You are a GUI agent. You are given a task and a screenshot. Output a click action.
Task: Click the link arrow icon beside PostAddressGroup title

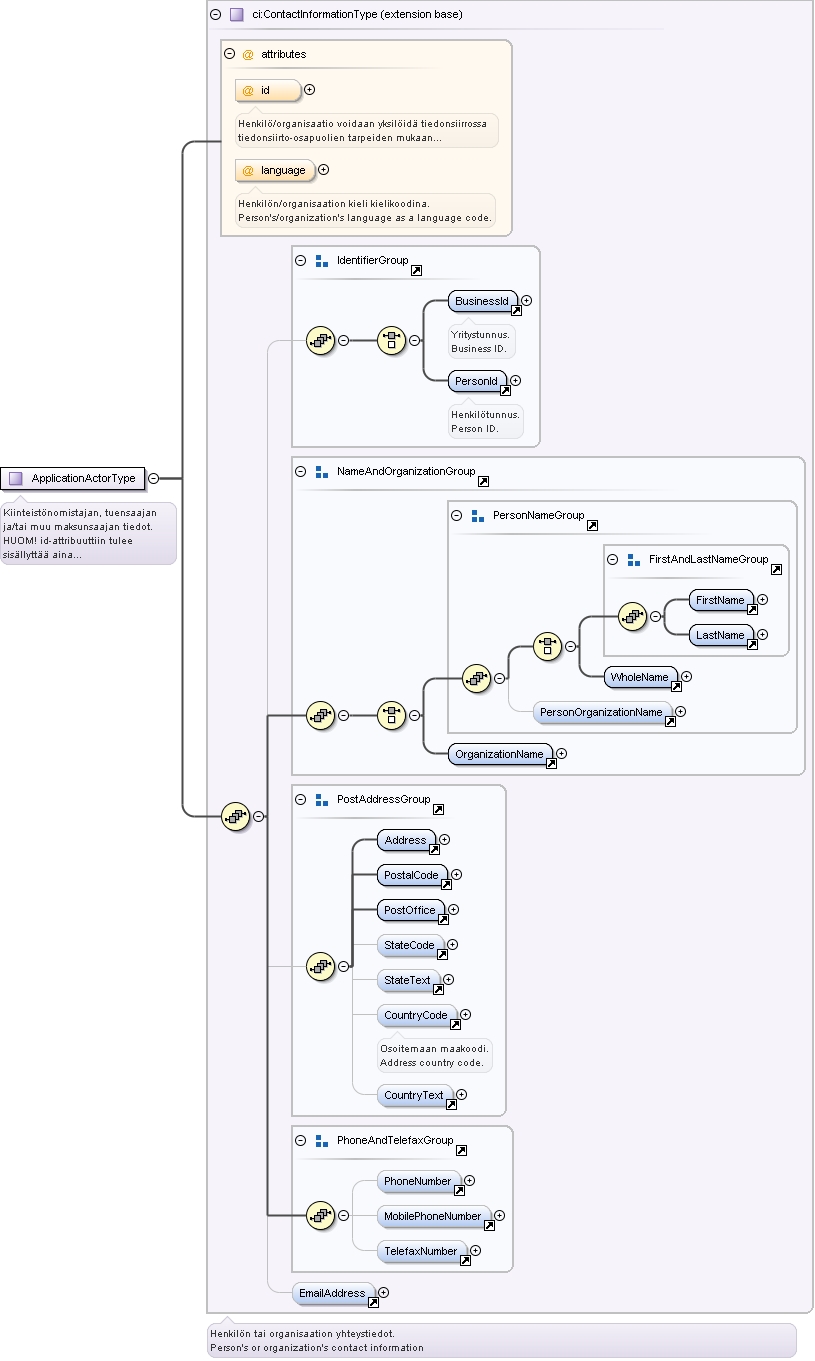pos(438,810)
